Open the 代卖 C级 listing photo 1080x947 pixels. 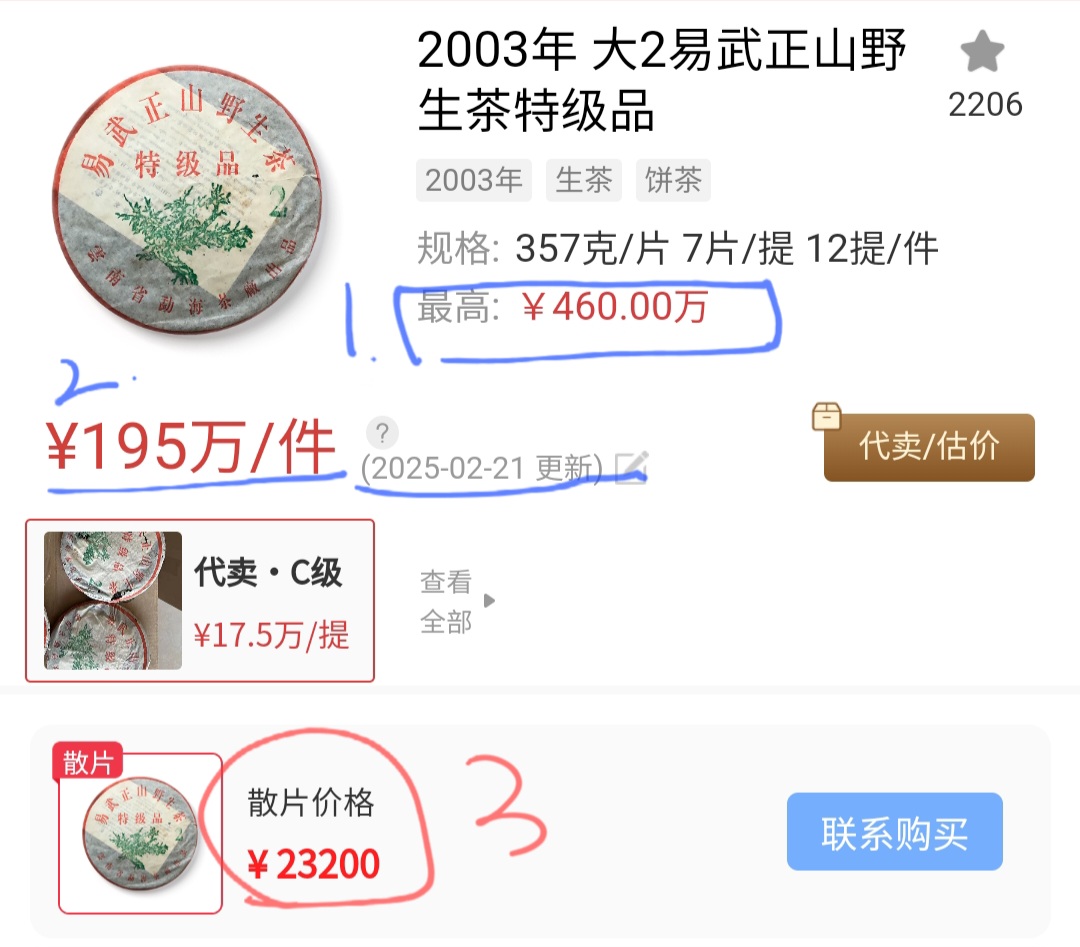pos(113,601)
